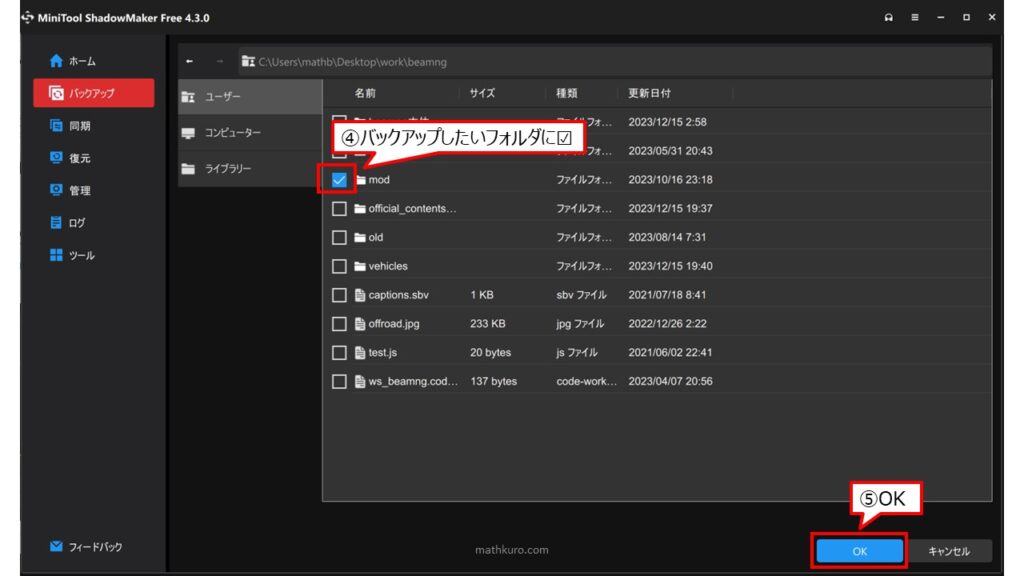This screenshot has width=1024, height=576.
Task: Select the vehicles folder name
Action: [x=388, y=266]
